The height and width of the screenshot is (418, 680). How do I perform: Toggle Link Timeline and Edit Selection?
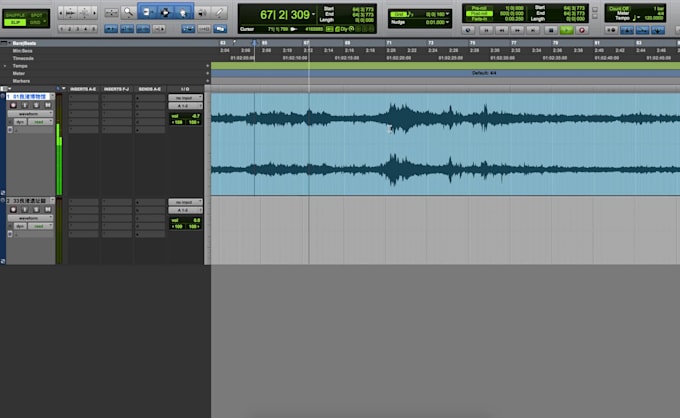pyautogui.click(x=127, y=29)
